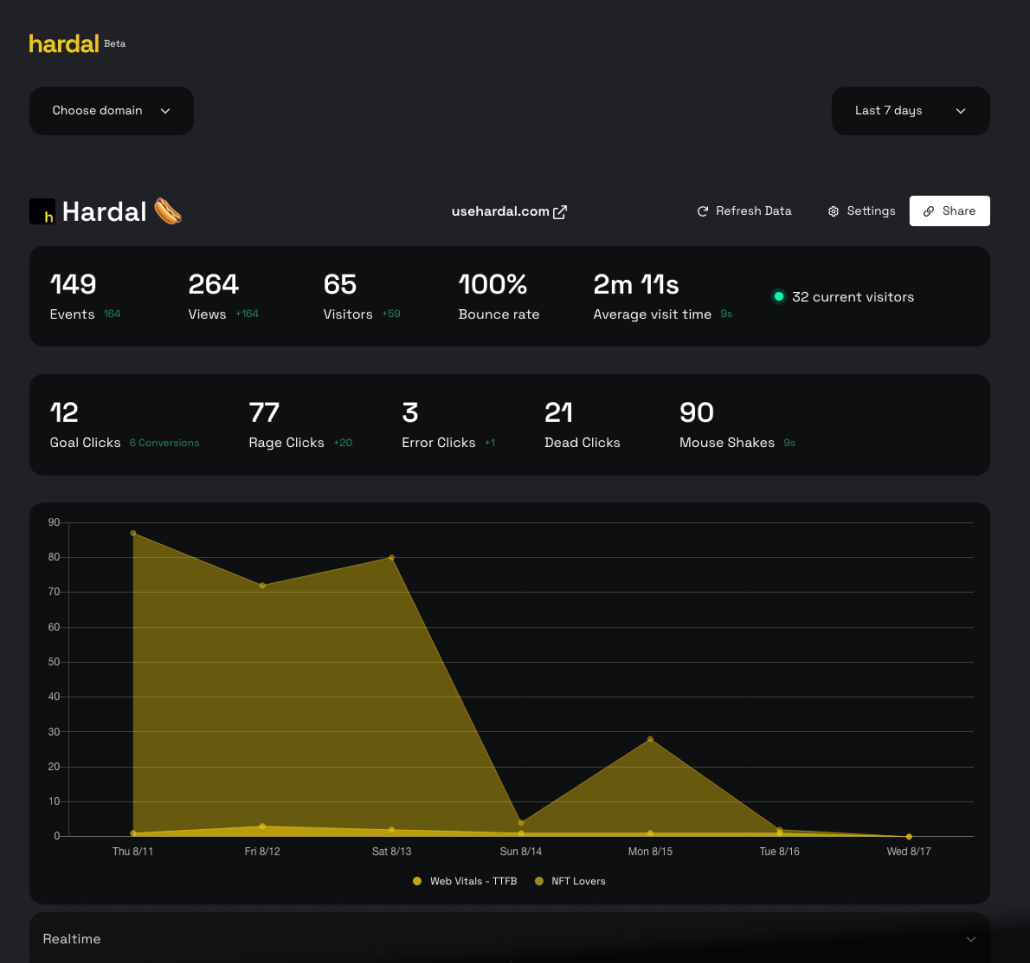The width and height of the screenshot is (1030, 963).
Task: Click the Realtime section title
Action: click(72, 939)
